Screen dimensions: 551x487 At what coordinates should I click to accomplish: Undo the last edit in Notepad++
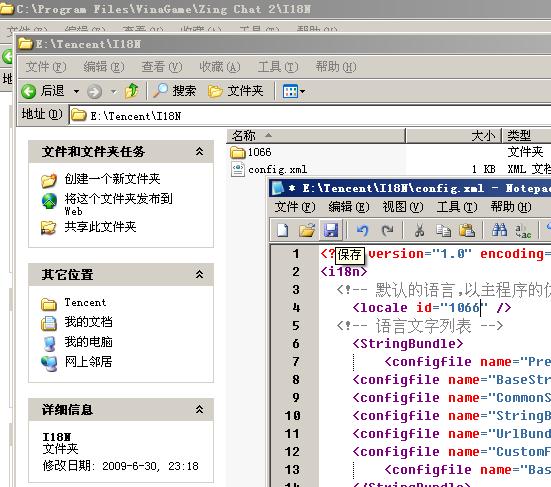click(362, 230)
